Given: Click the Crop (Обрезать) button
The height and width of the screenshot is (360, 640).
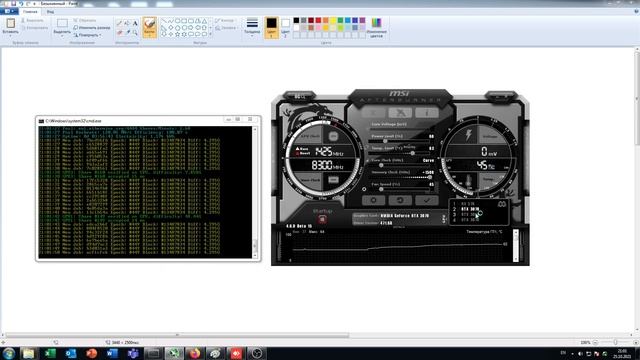Looking at the screenshot, I should click(x=85, y=20).
